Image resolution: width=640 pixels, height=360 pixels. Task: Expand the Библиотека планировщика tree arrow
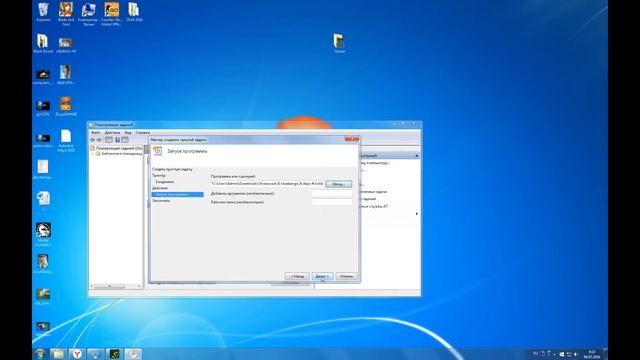[x=93, y=154]
